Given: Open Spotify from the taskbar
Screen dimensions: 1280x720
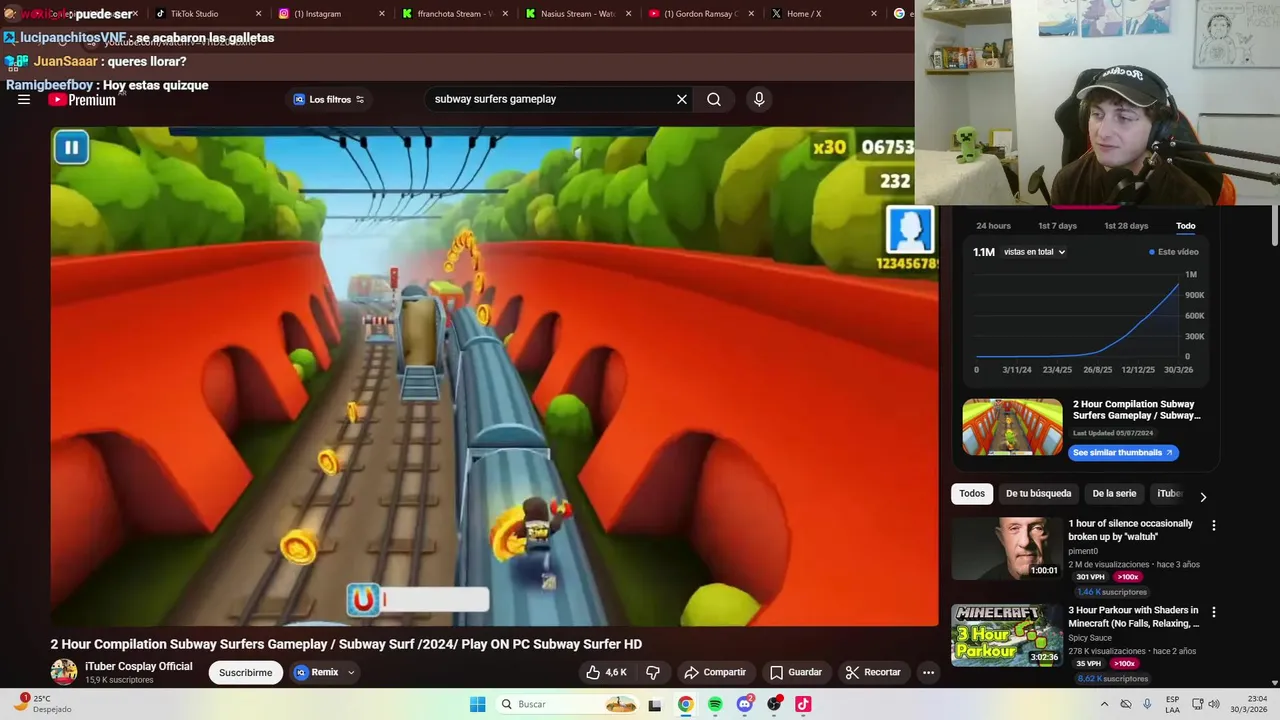Looking at the screenshot, I should tap(715, 704).
